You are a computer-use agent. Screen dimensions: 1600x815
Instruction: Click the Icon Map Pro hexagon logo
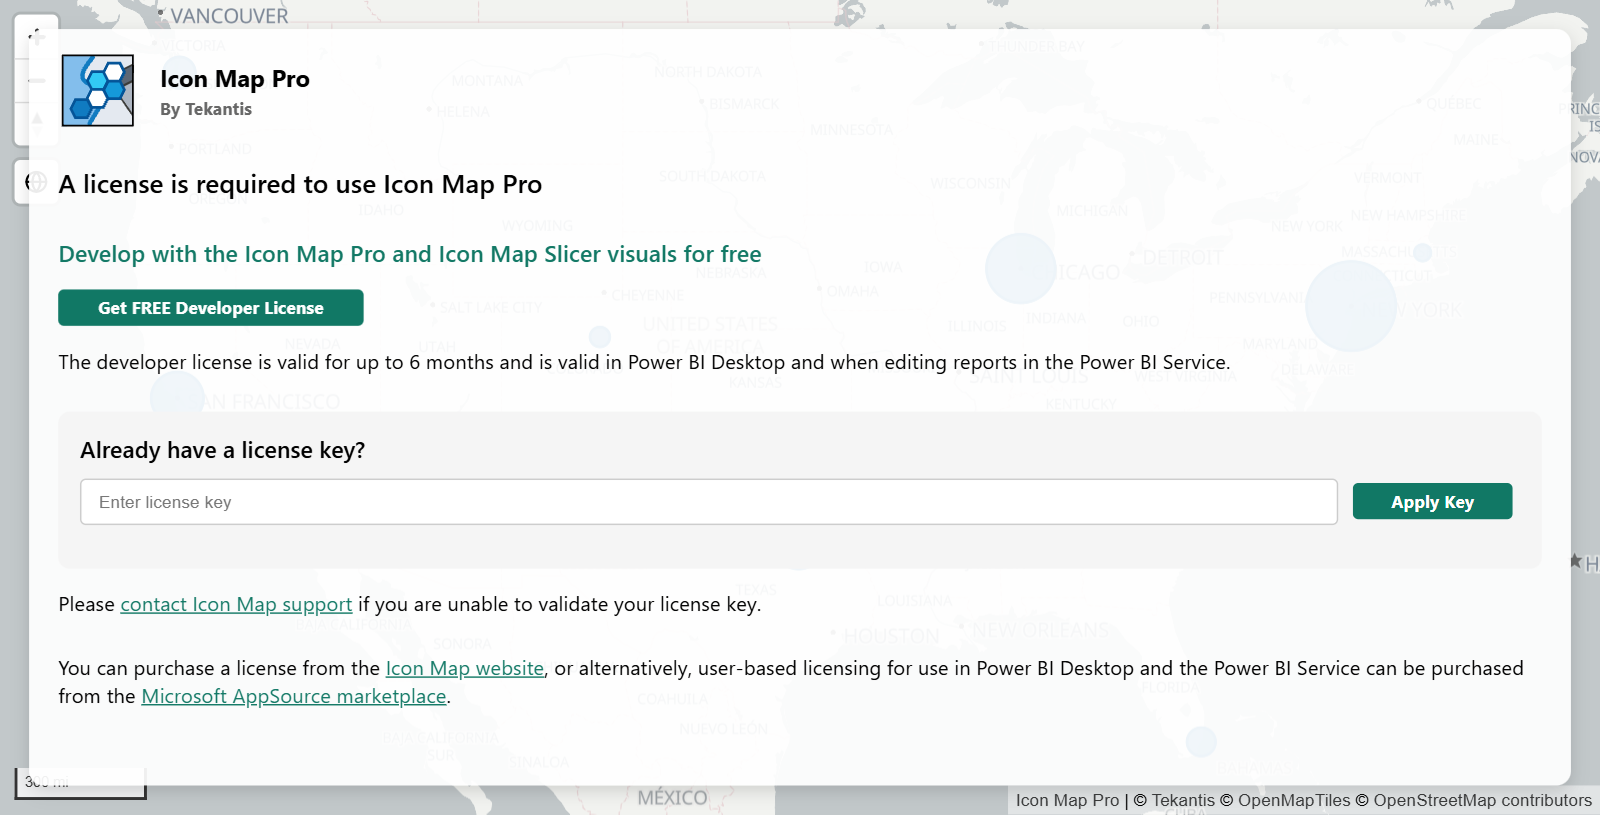98,91
